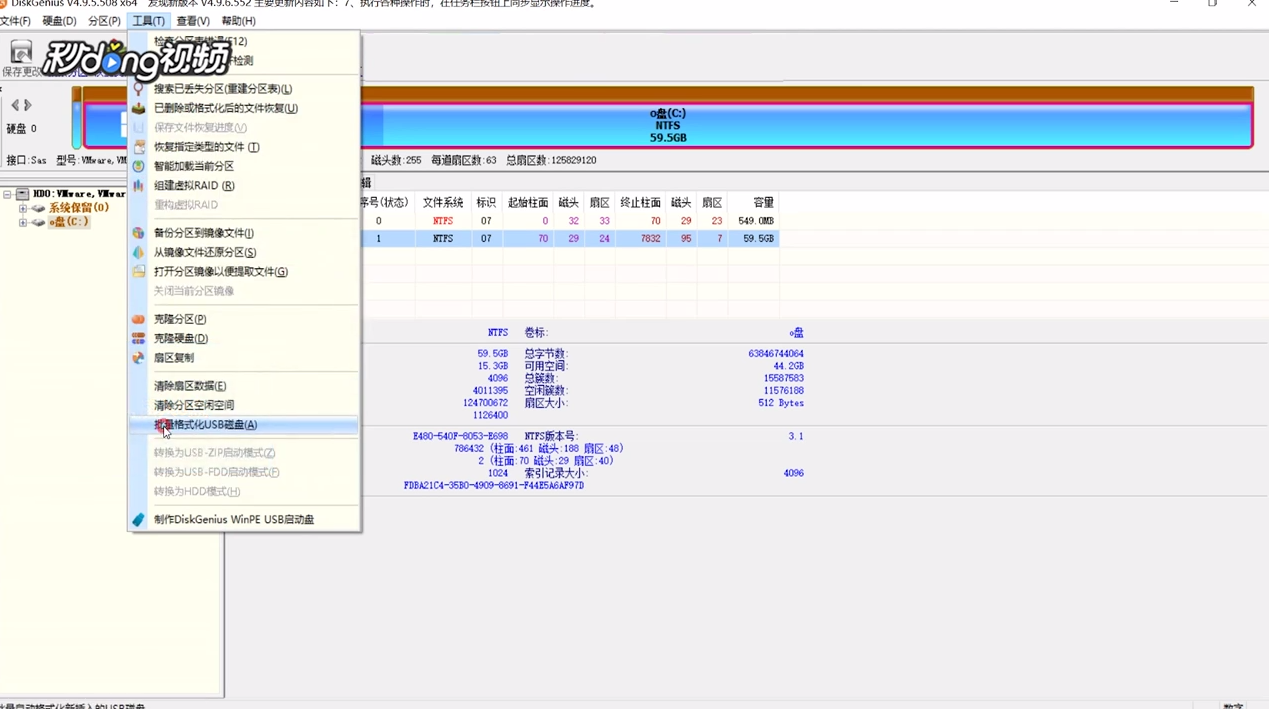Click the 从镜像文件还原分区 icon

[138, 252]
